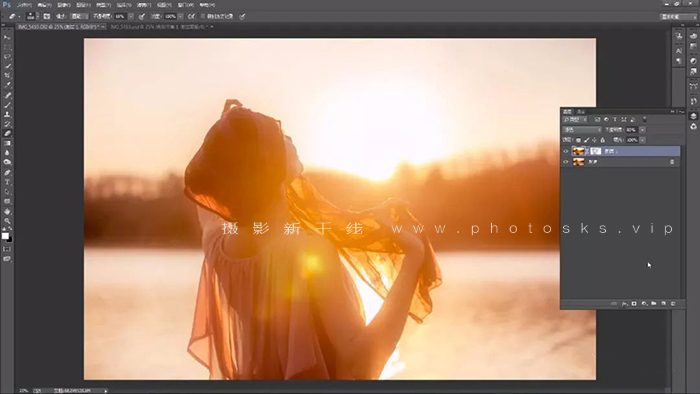The width and height of the screenshot is (700, 394).
Task: Toggle Lock position icon
Action: 594,140
